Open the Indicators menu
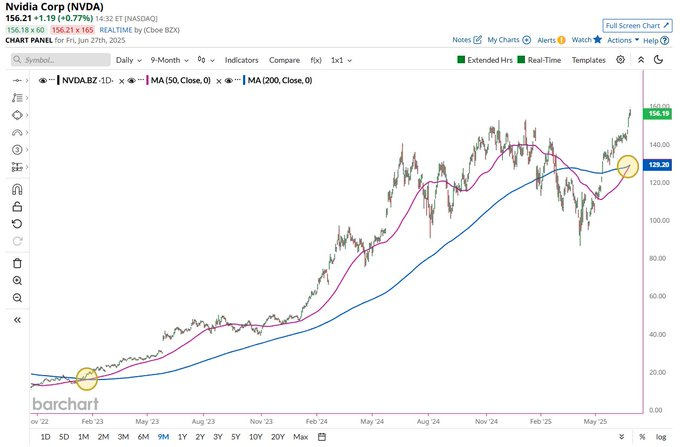Image resolution: width=680 pixels, height=447 pixels. coord(242,60)
